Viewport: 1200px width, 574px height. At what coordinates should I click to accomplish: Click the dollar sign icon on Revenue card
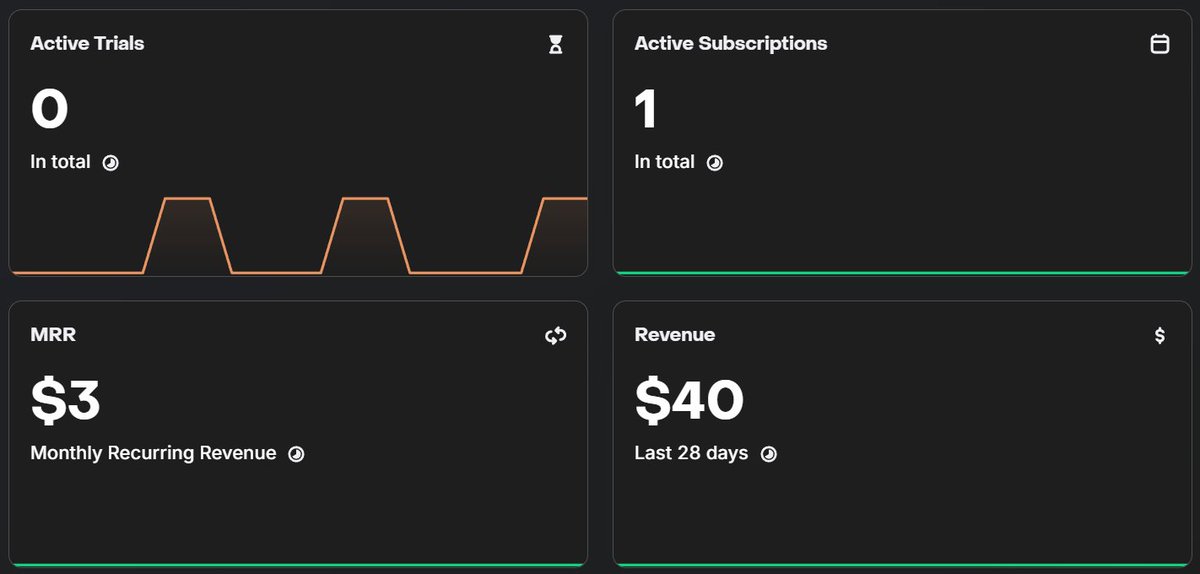1160,336
